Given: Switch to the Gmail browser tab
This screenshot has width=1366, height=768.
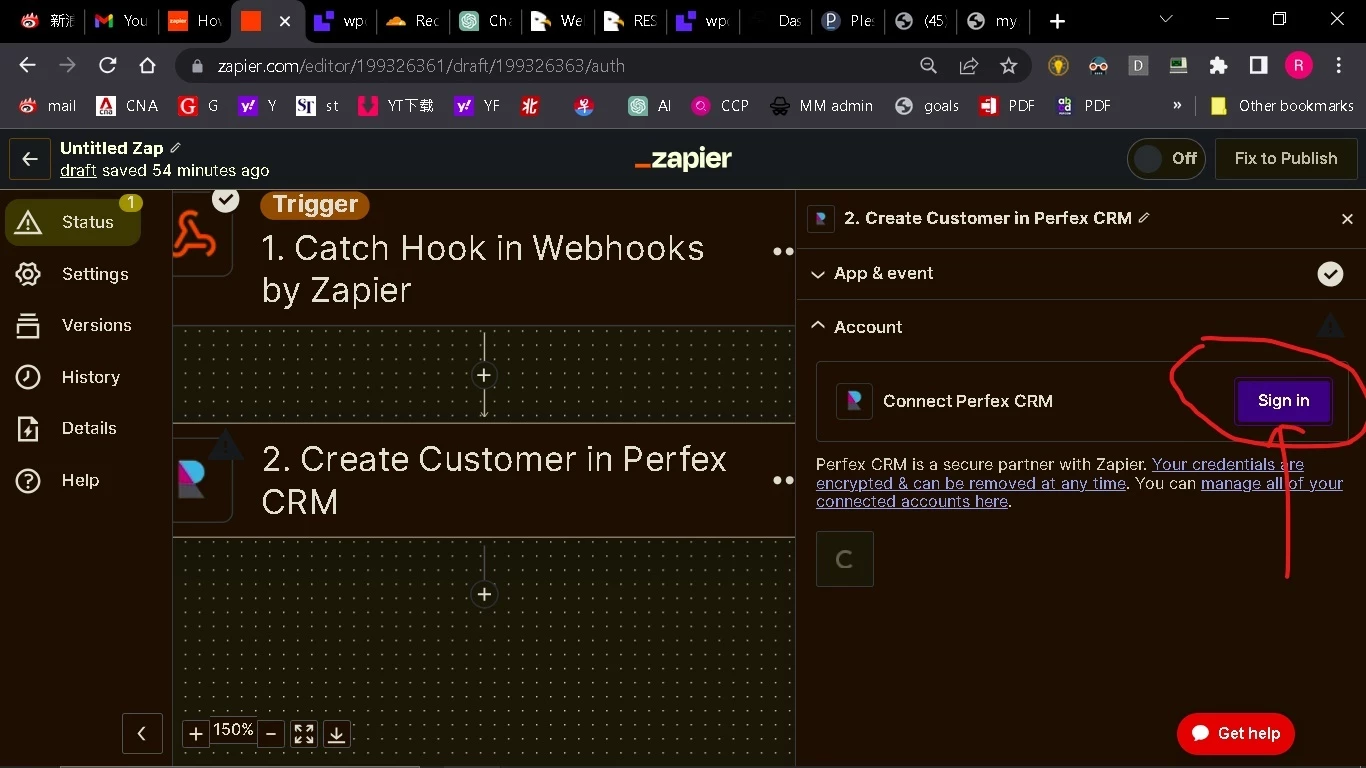Looking at the screenshot, I should point(121,20).
